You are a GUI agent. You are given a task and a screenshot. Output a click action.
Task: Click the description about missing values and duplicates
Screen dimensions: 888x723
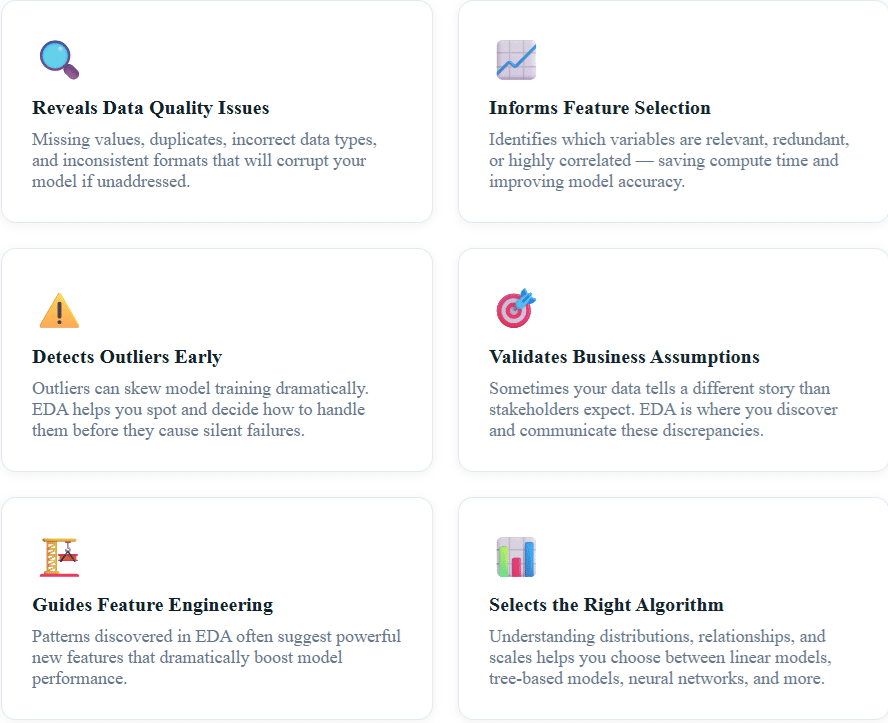(204, 161)
